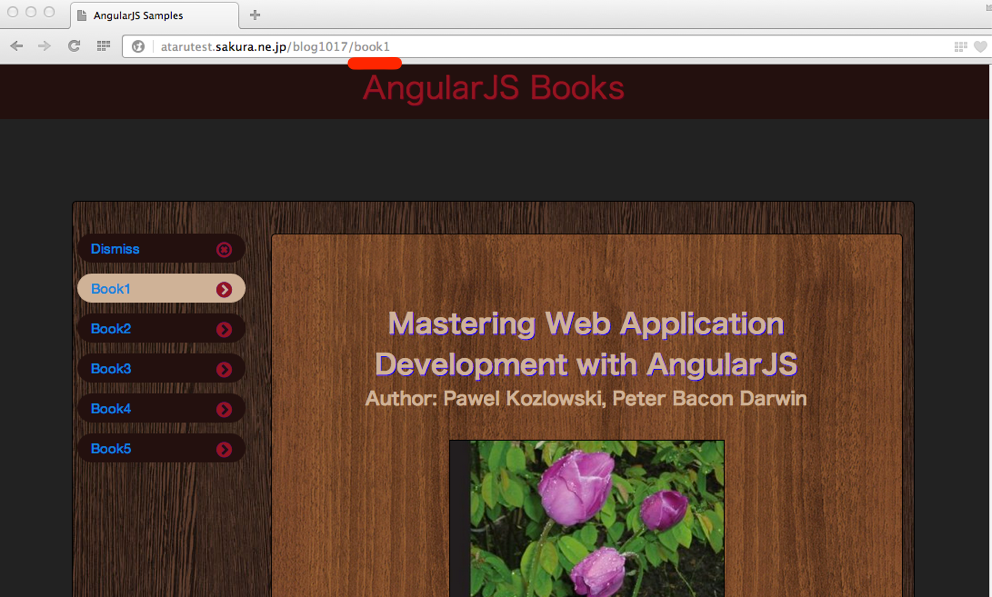Open a new browser tab
This screenshot has width=992, height=597.
(255, 15)
